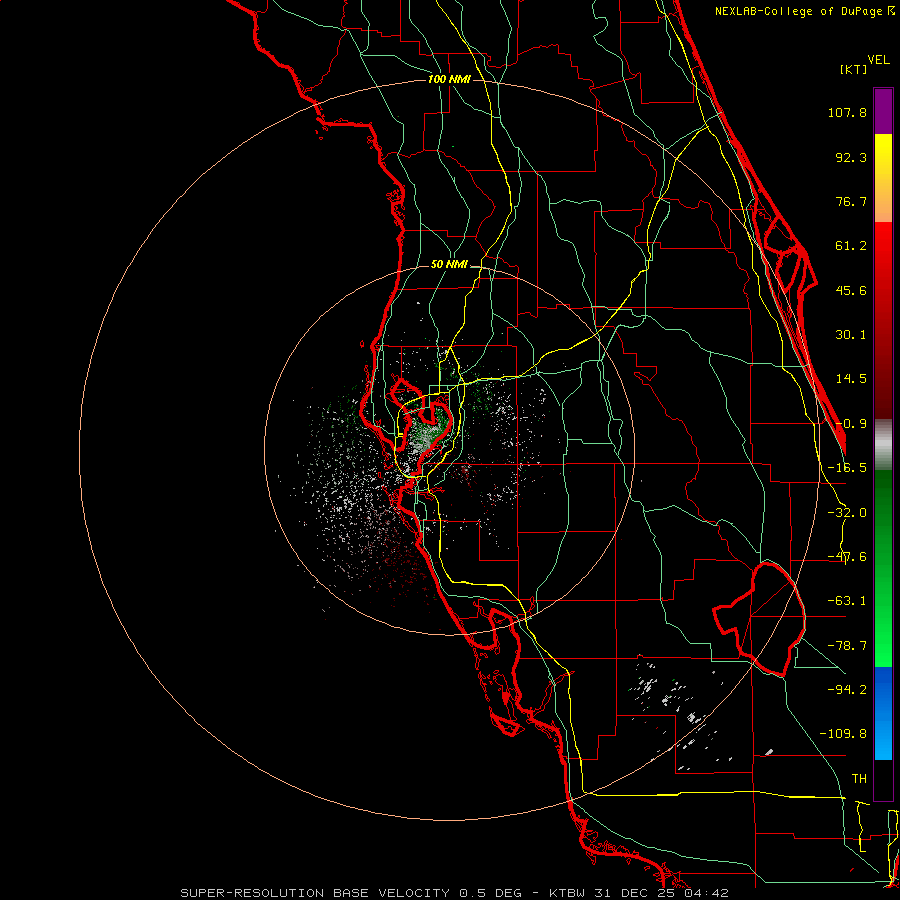The width and height of the screenshot is (900, 900).
Task: Select the 14.5 scale value
Action: pyautogui.click(x=851, y=379)
